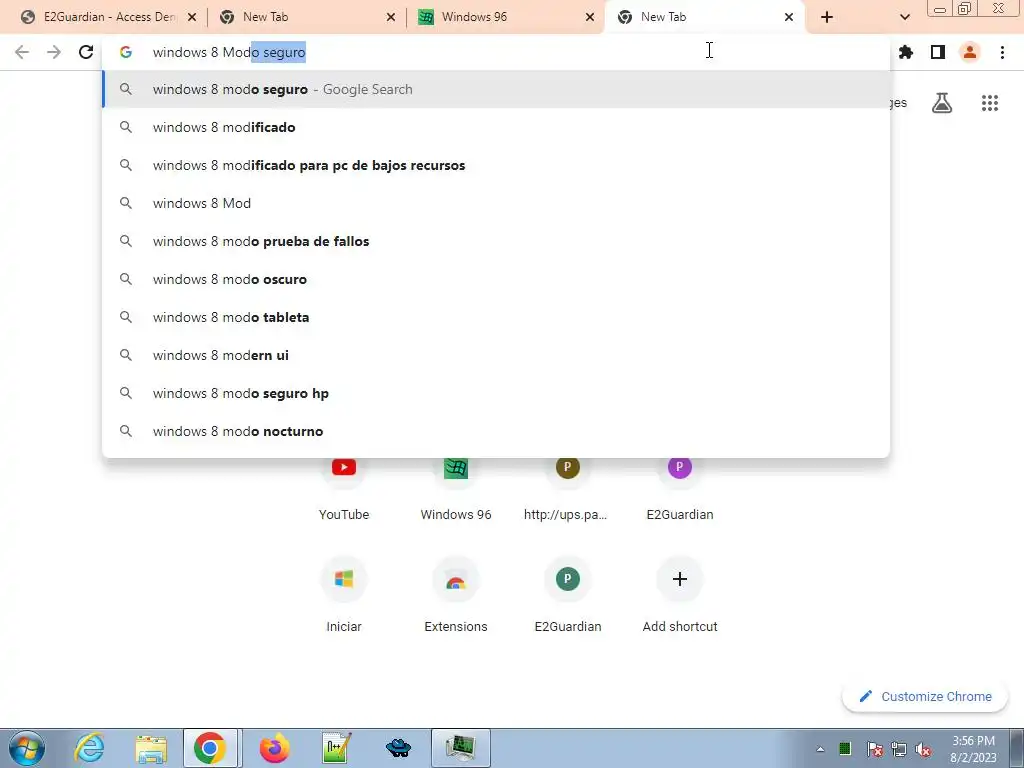Click the network tray icon
Screen dimensions: 1024x768
click(899, 749)
